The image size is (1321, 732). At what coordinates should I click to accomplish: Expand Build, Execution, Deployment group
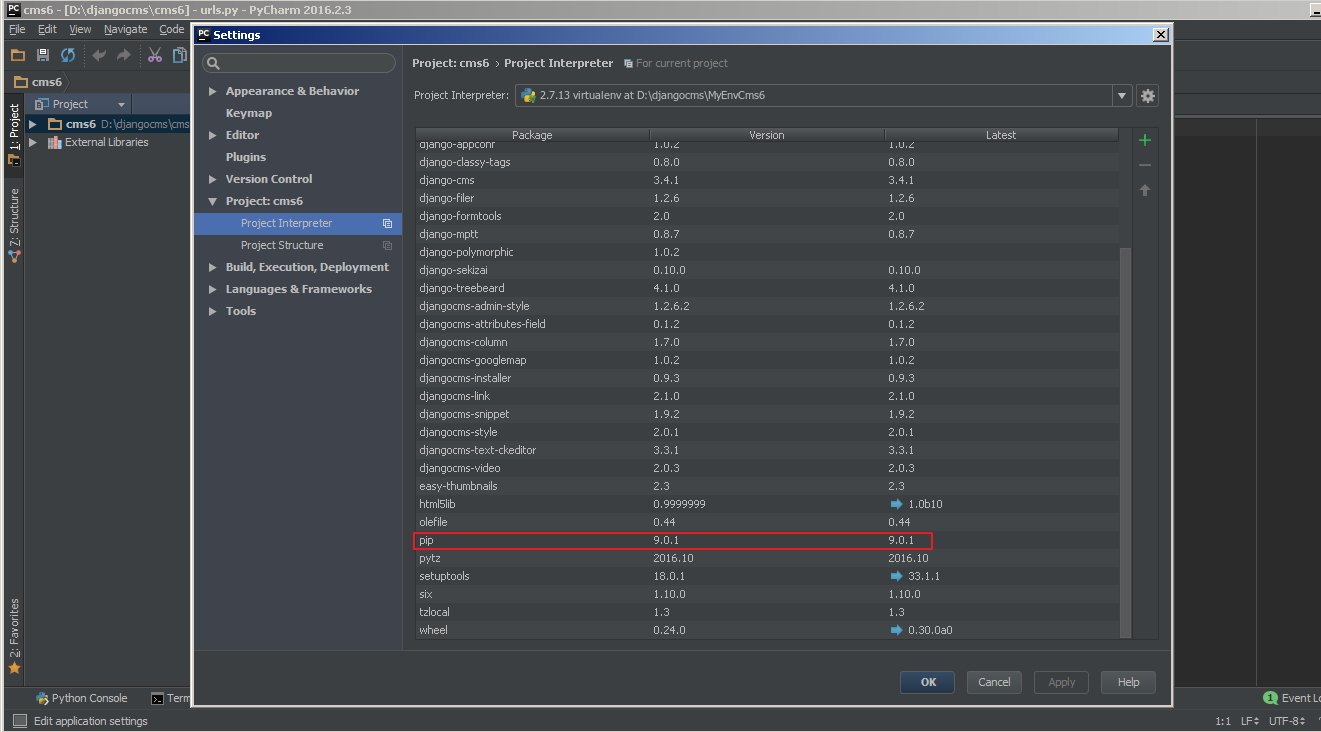coord(212,267)
